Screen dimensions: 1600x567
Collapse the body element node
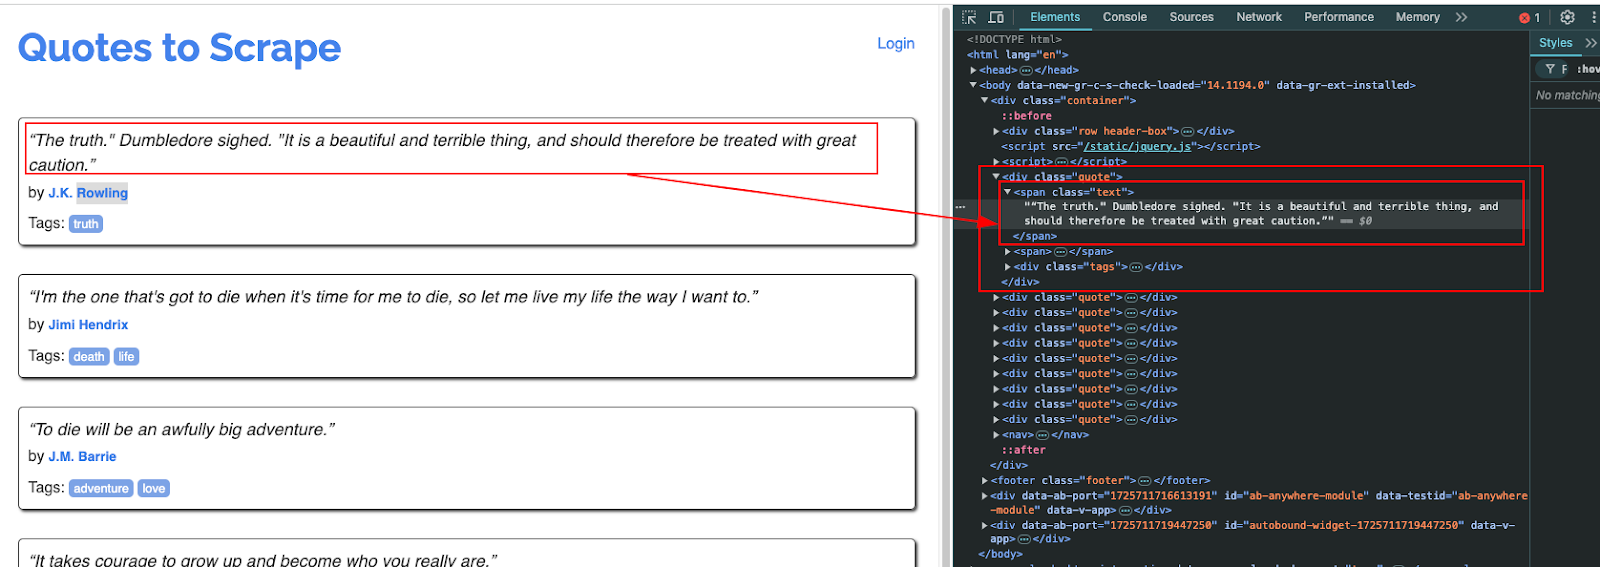973,85
